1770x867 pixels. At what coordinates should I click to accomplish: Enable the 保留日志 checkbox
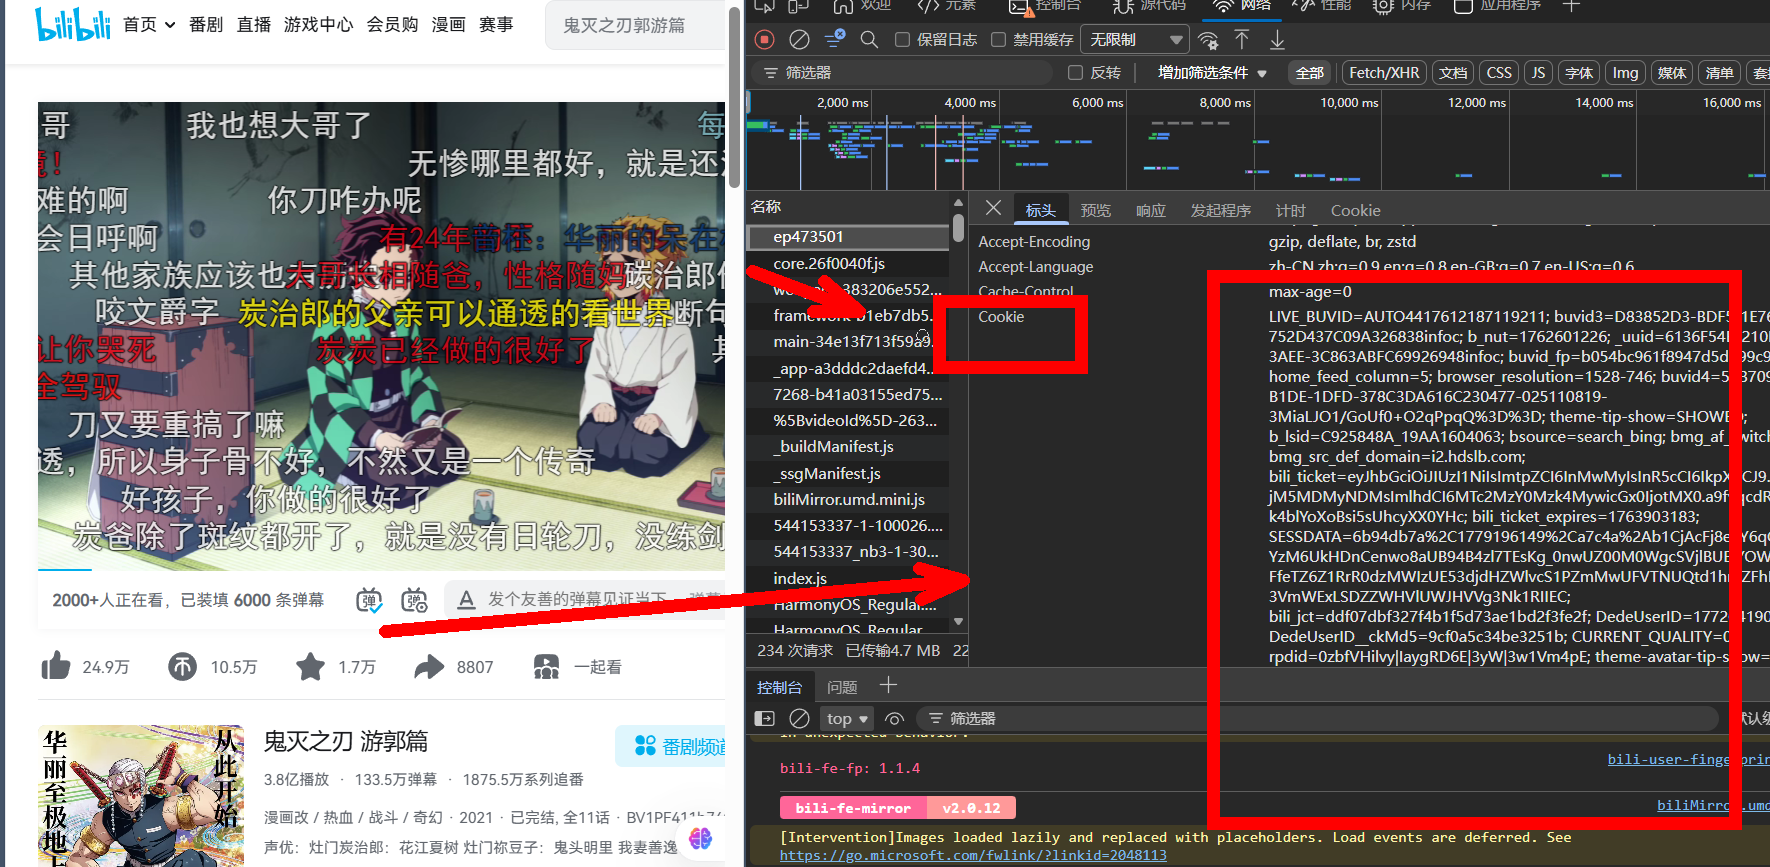(x=902, y=40)
